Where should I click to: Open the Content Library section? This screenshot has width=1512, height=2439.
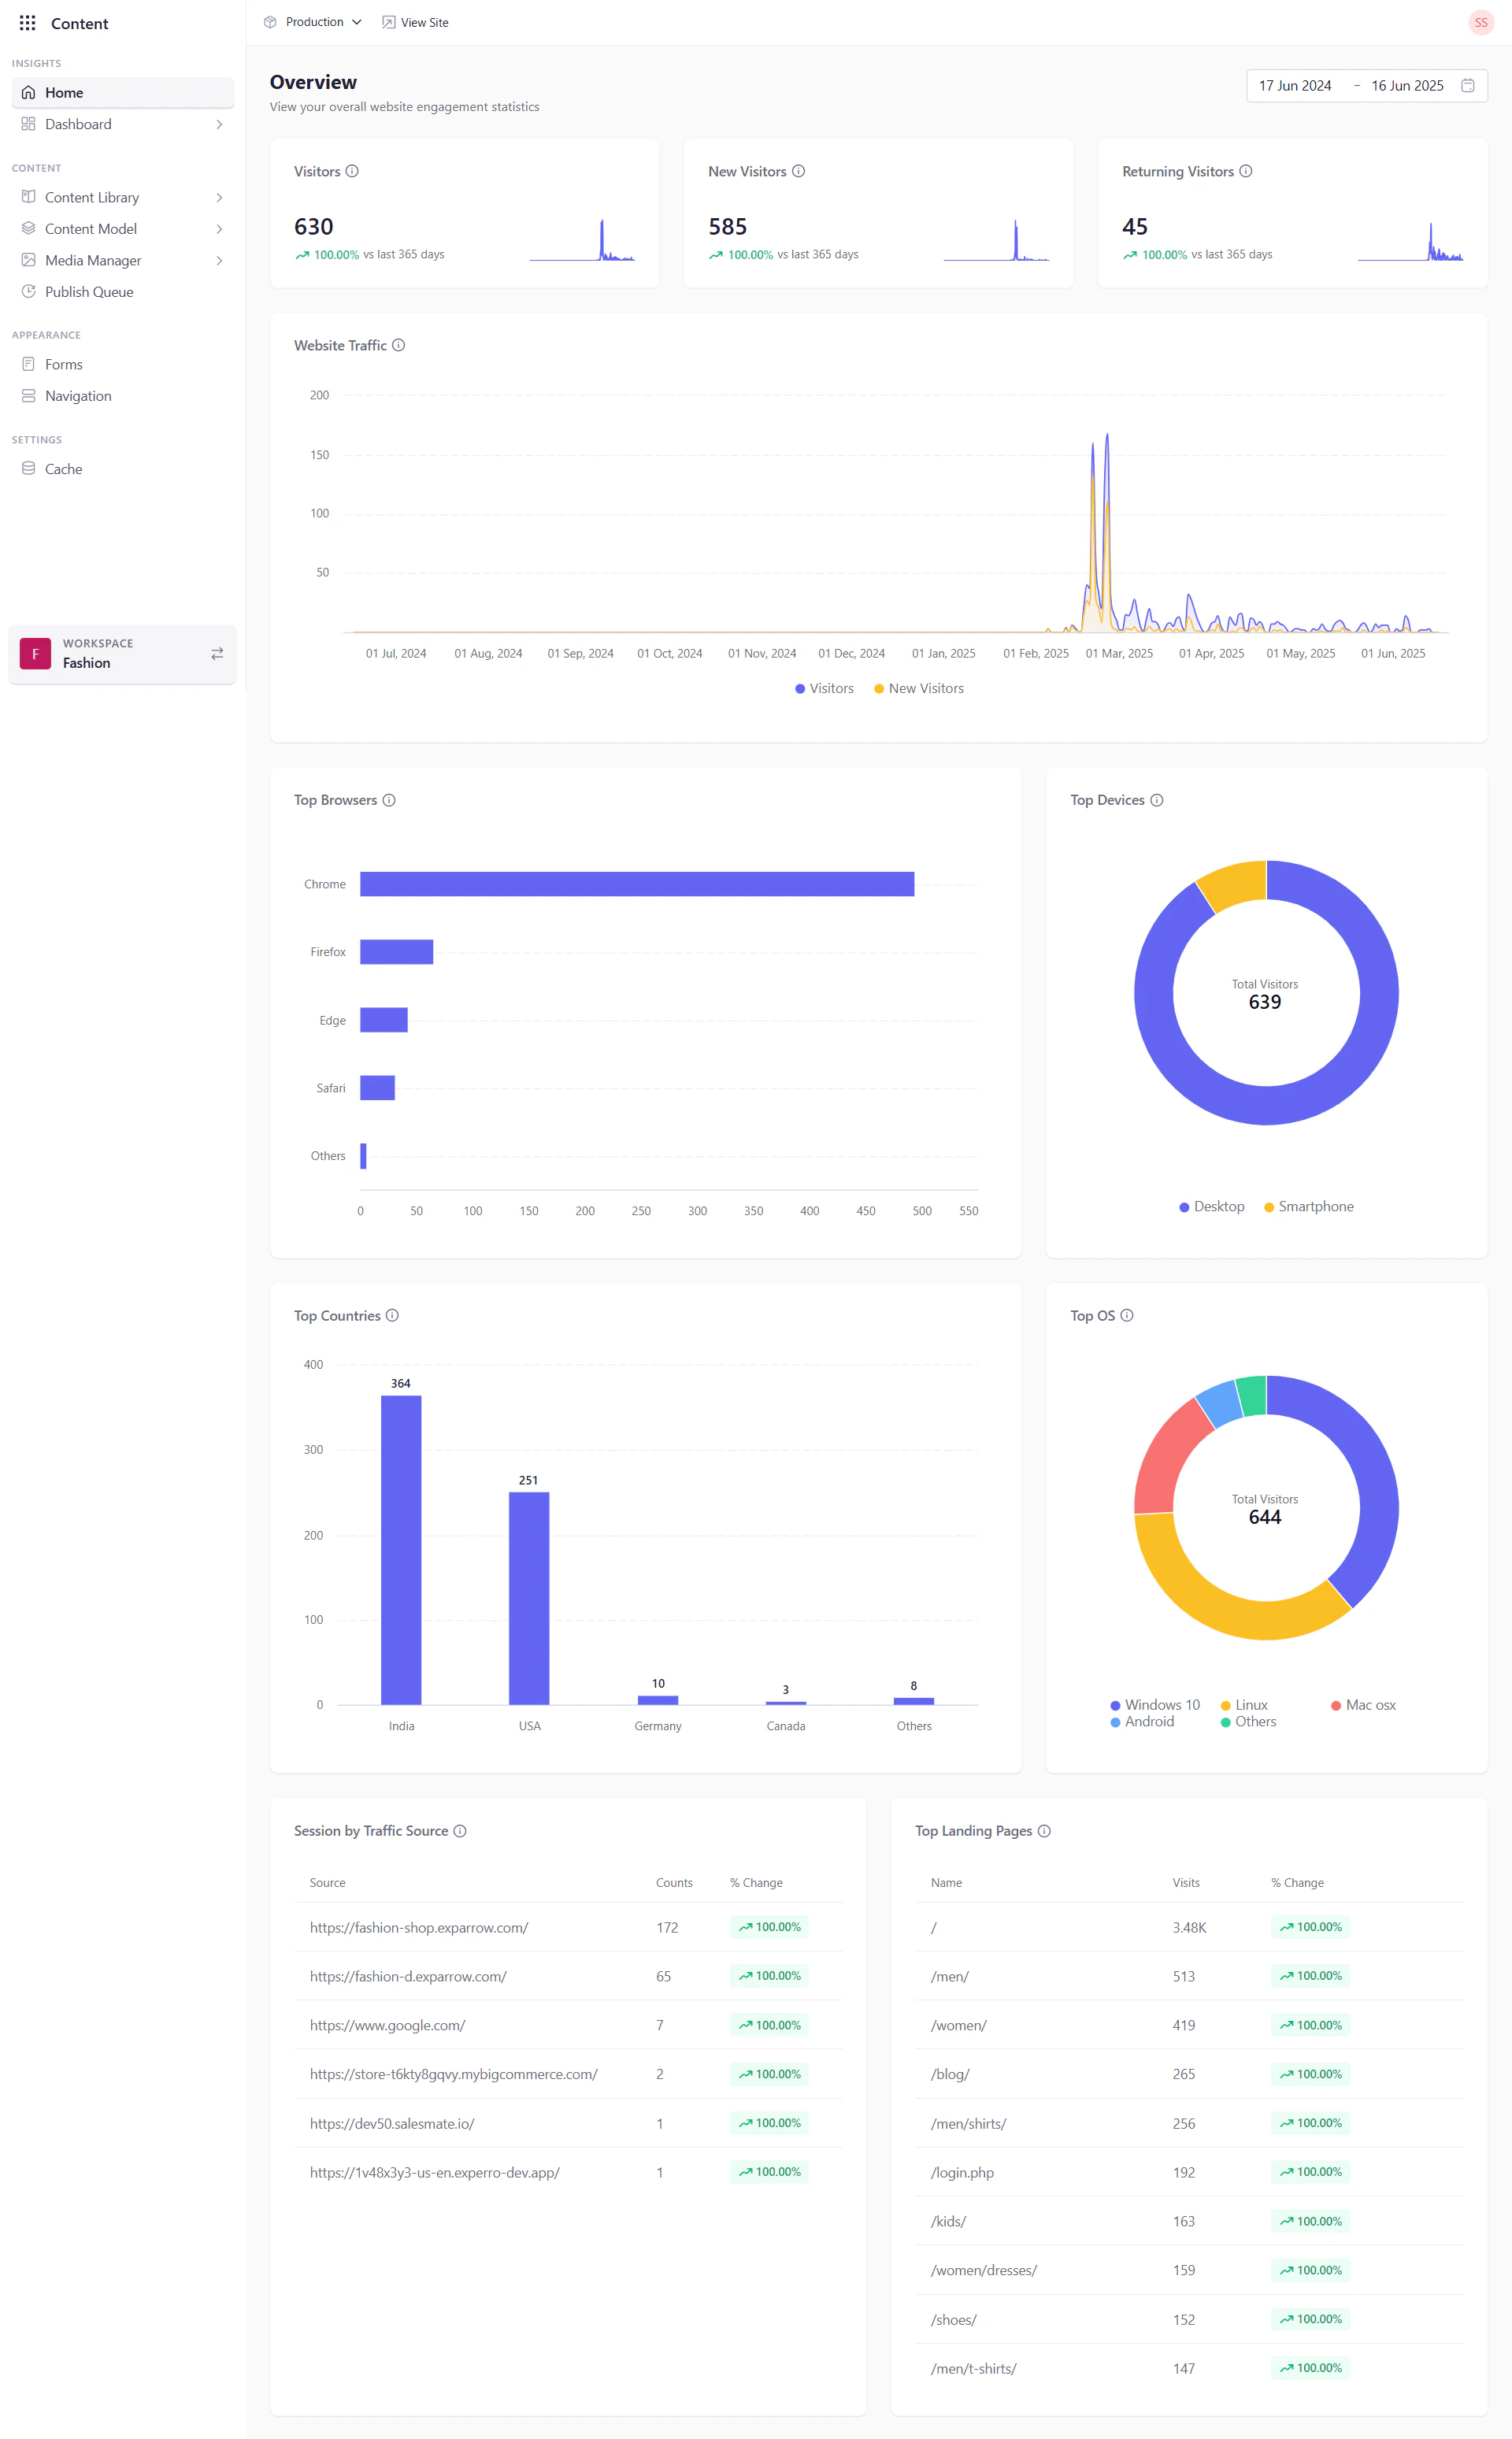(91, 197)
